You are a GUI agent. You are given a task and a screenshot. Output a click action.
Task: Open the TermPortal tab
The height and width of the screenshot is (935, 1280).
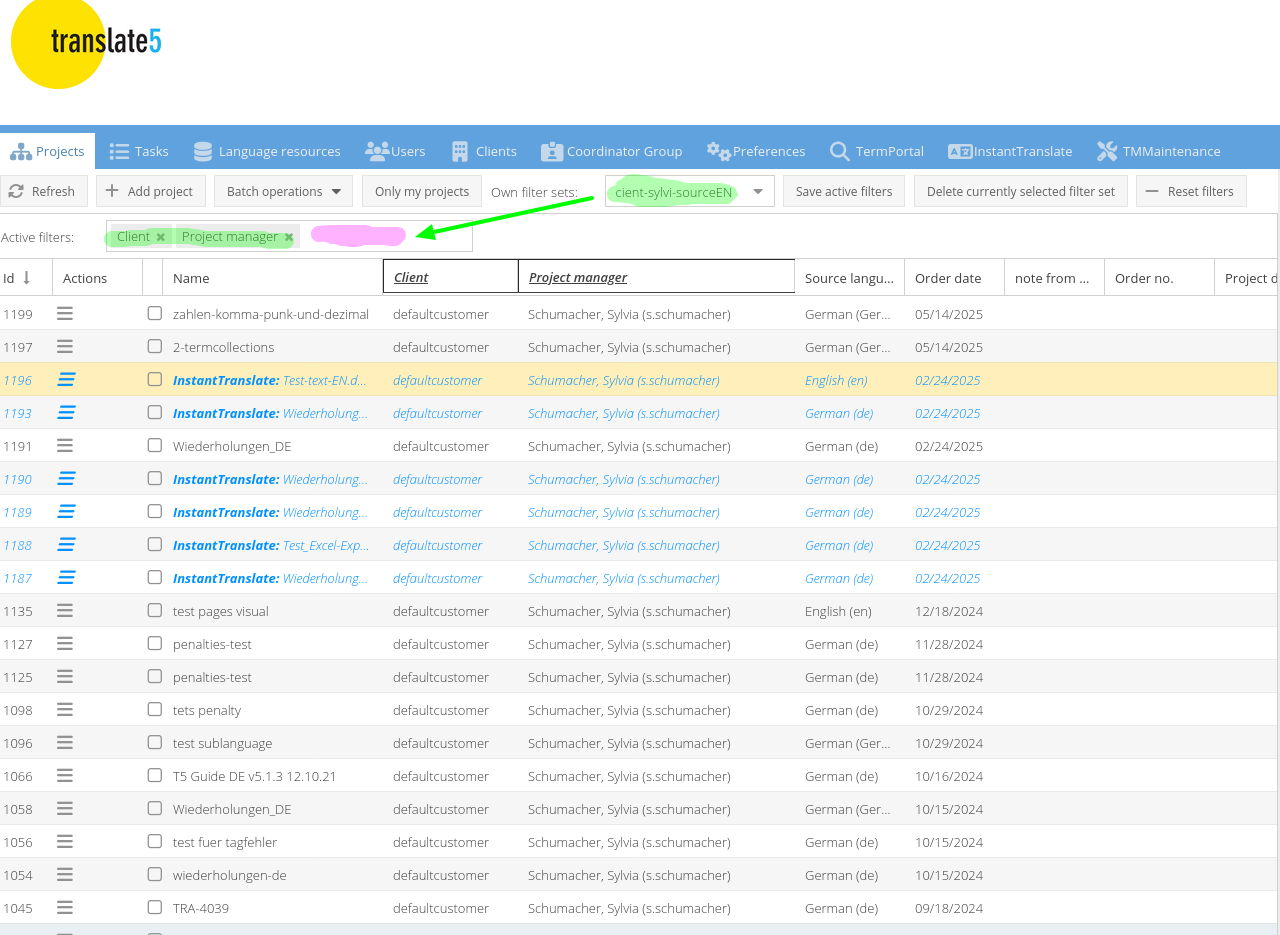point(877,151)
